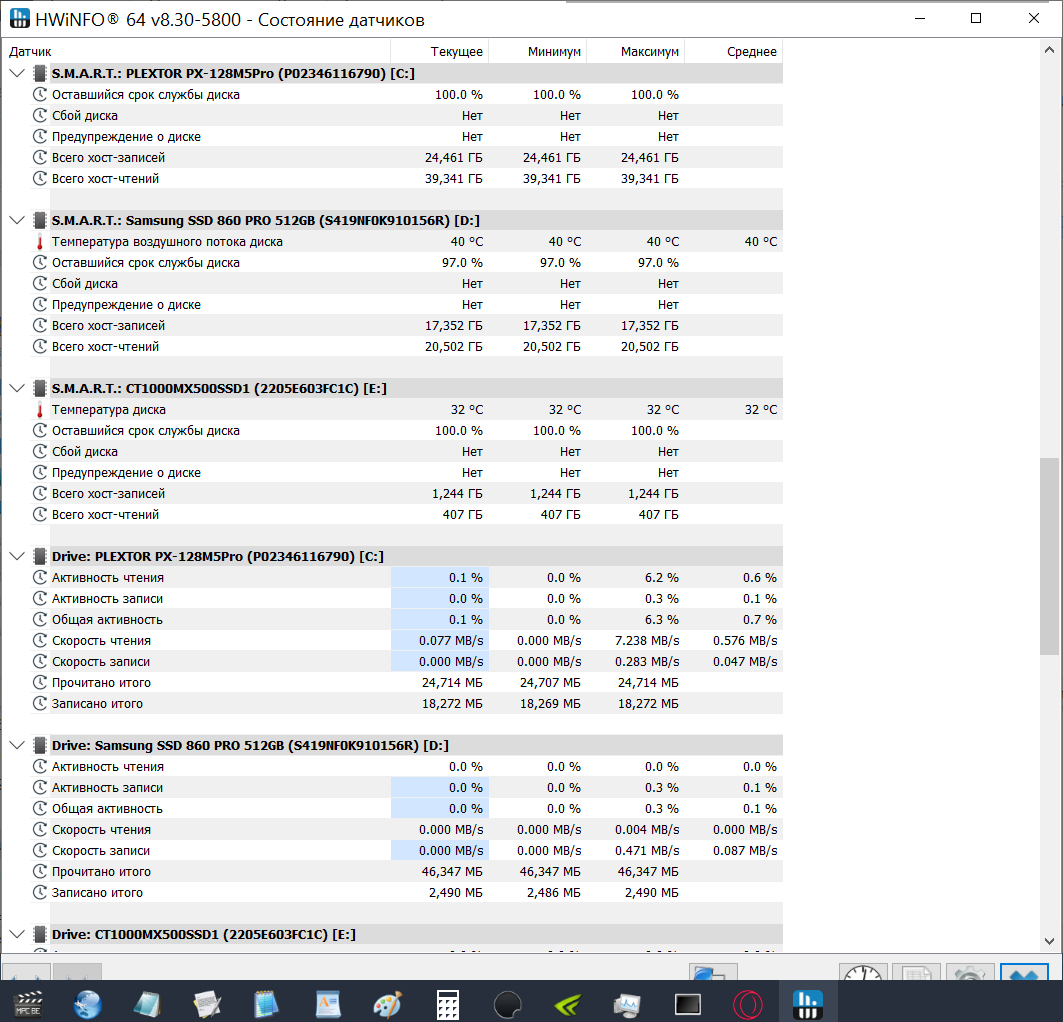Click the 7.238 MB/s maximum read speed value

pyautogui.click(x=647, y=640)
